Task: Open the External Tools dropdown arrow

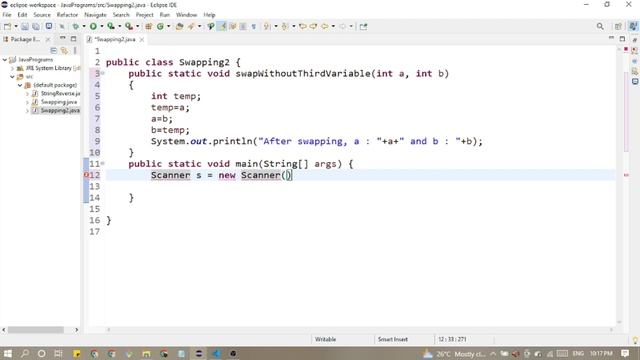Action: (x=137, y=27)
